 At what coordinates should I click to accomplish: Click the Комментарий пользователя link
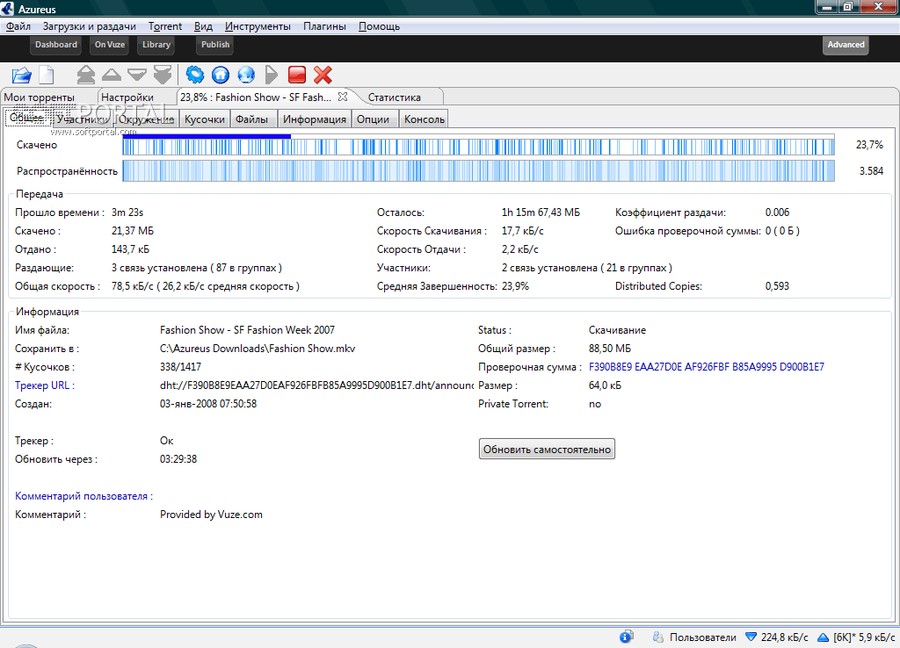84,496
